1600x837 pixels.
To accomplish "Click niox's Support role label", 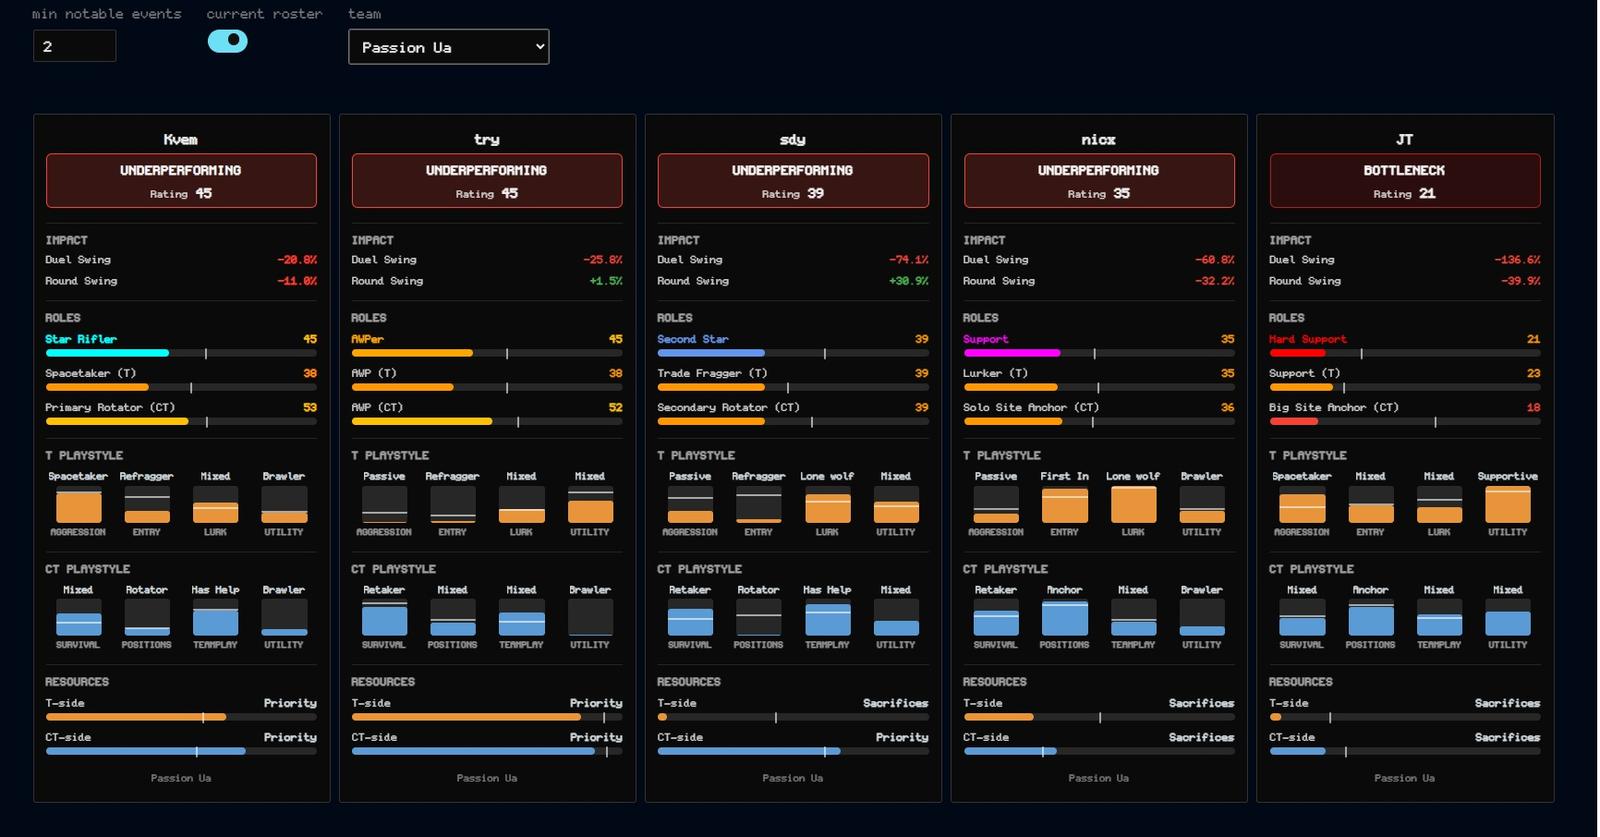I will click(986, 339).
